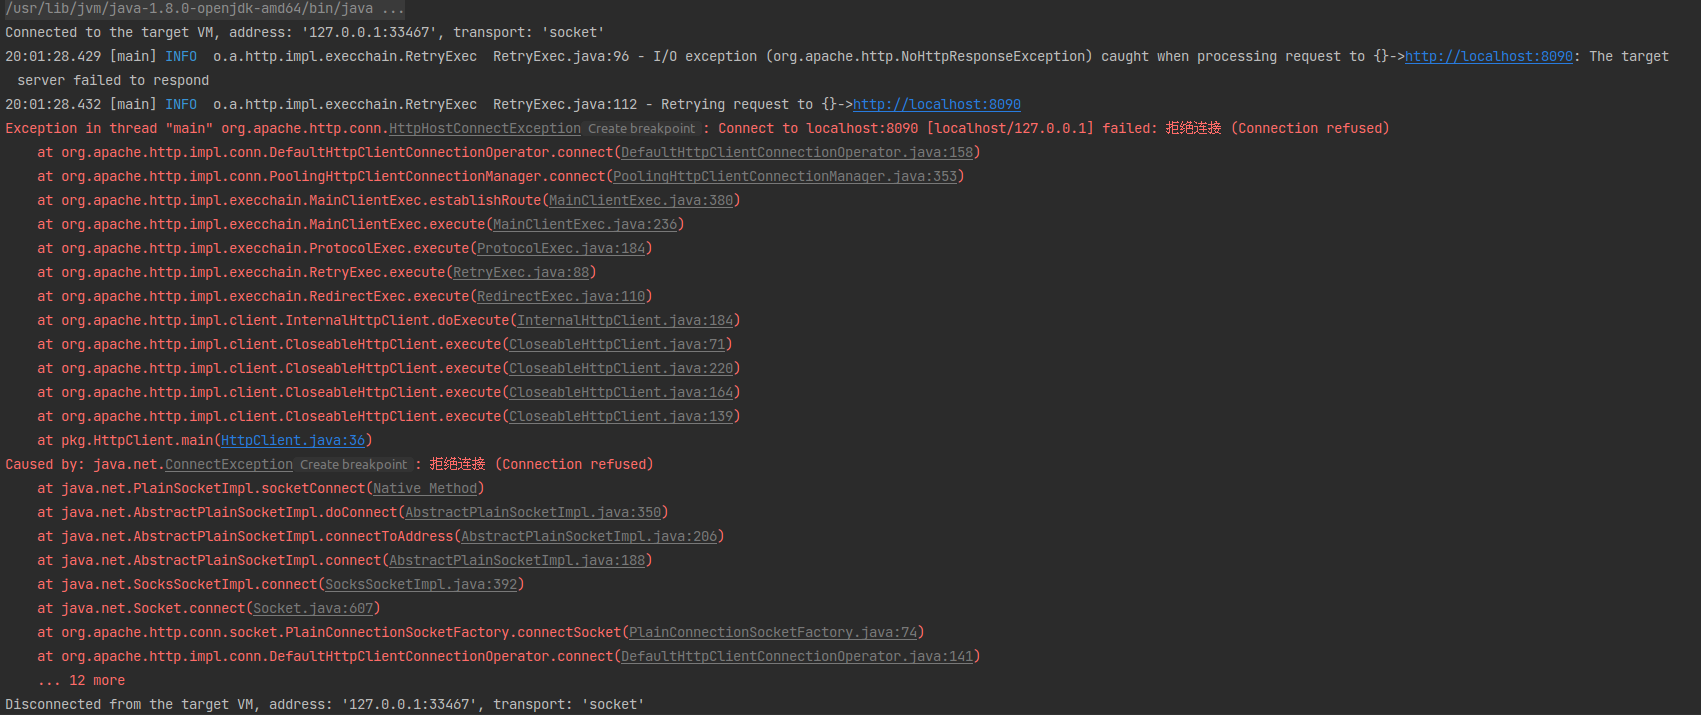
Task: Open Socket.java:607 link
Action: pyautogui.click(x=313, y=608)
